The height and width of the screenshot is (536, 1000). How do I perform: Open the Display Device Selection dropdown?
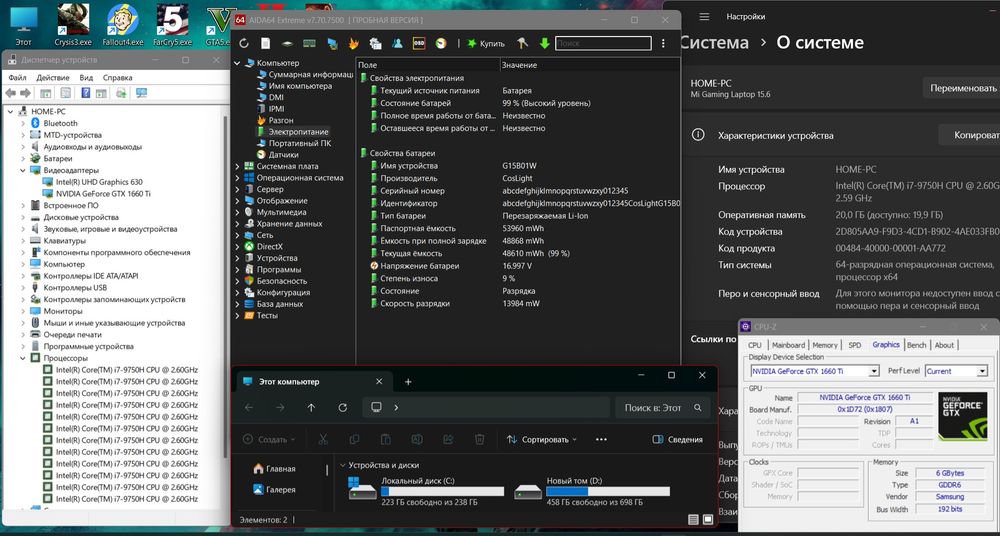click(873, 371)
